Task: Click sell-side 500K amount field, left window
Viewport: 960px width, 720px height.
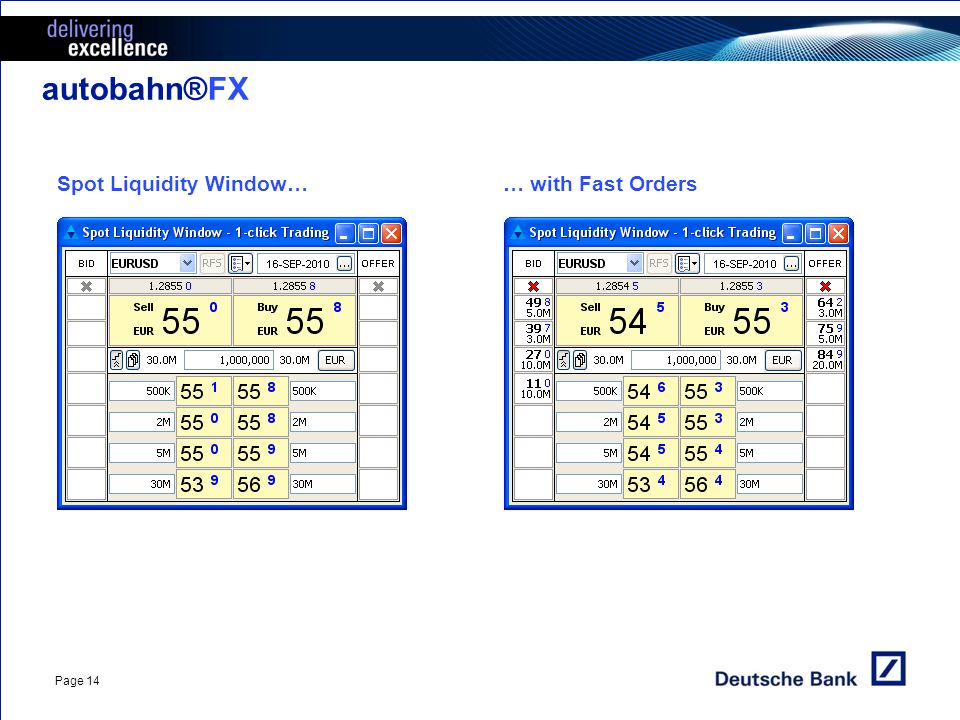Action: point(142,391)
